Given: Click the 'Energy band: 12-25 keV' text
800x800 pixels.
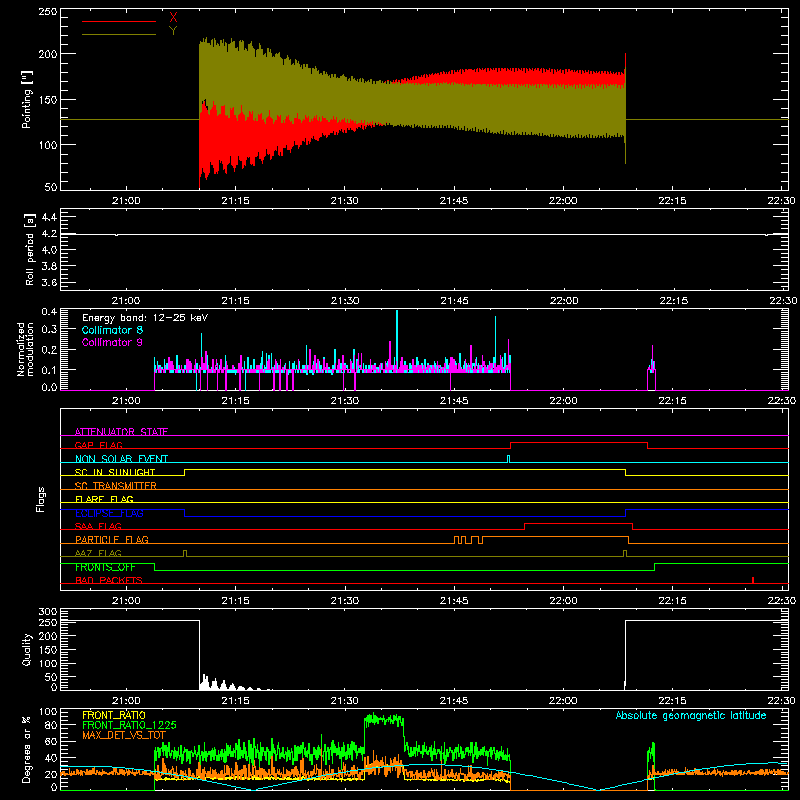Looking at the screenshot, I should [145, 318].
